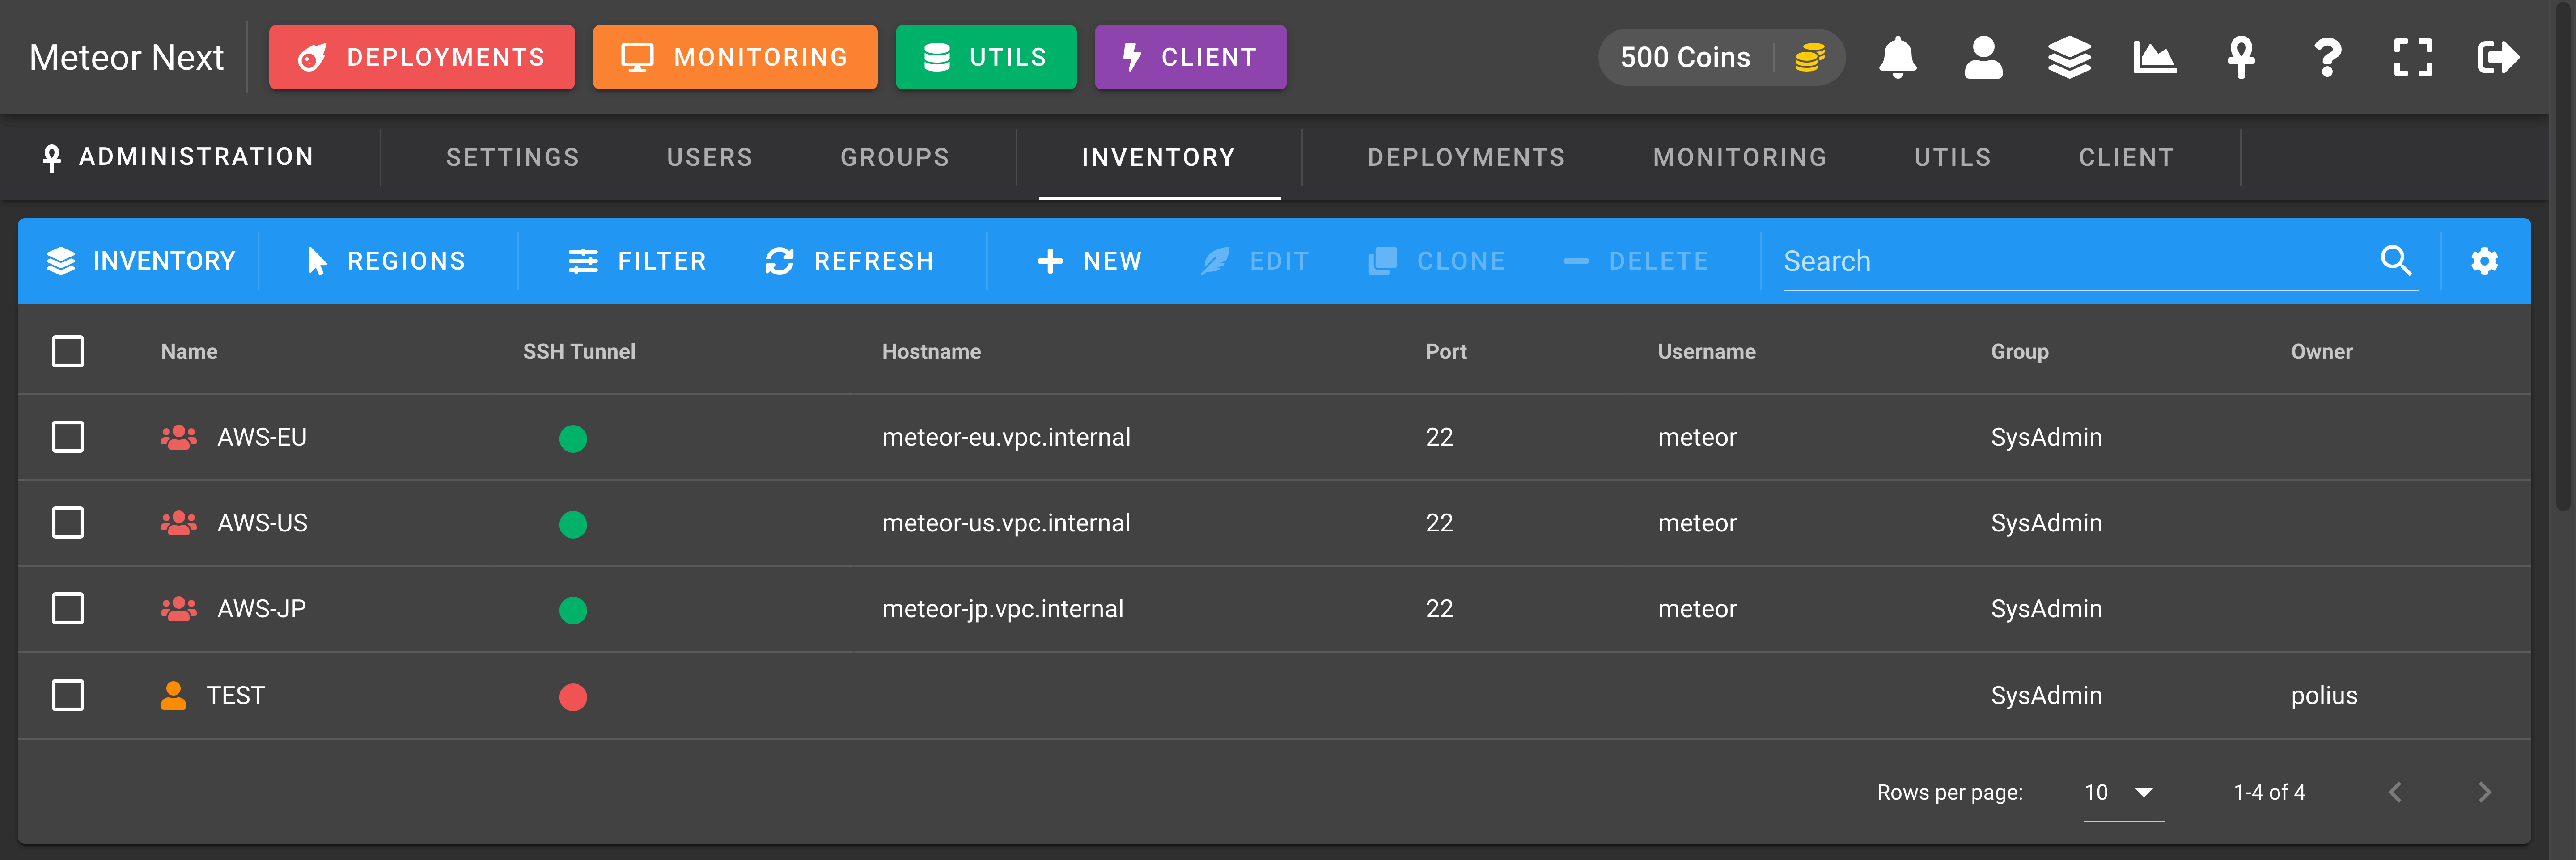This screenshot has width=2576, height=860.
Task: Click the green Utils button
Action: point(986,57)
